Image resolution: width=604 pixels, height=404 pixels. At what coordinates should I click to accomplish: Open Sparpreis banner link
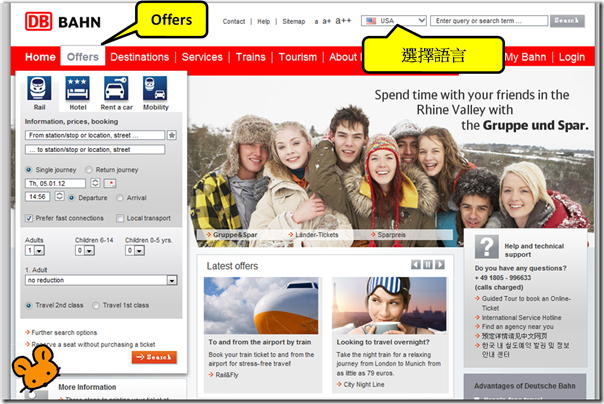(x=391, y=235)
